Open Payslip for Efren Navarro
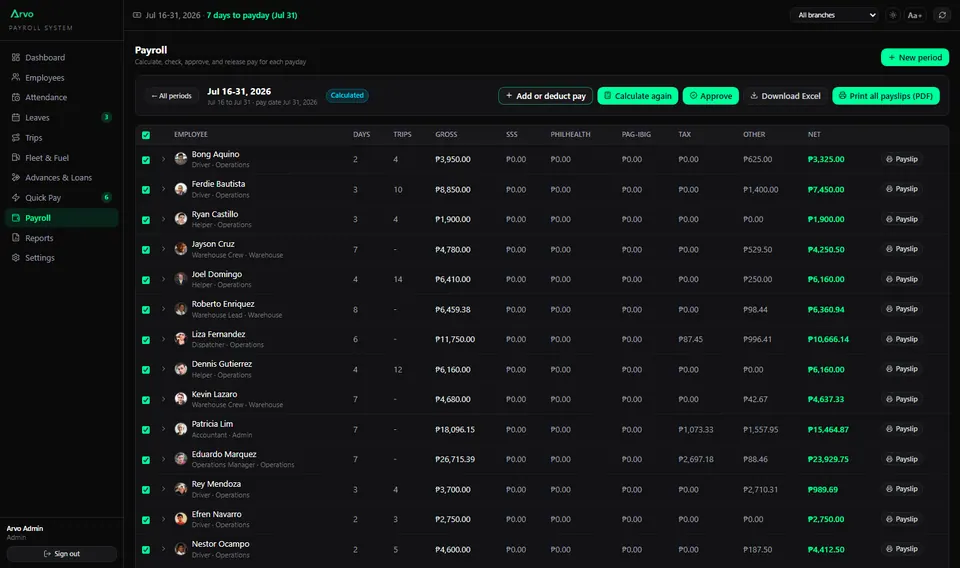The image size is (960, 568). tap(901, 519)
